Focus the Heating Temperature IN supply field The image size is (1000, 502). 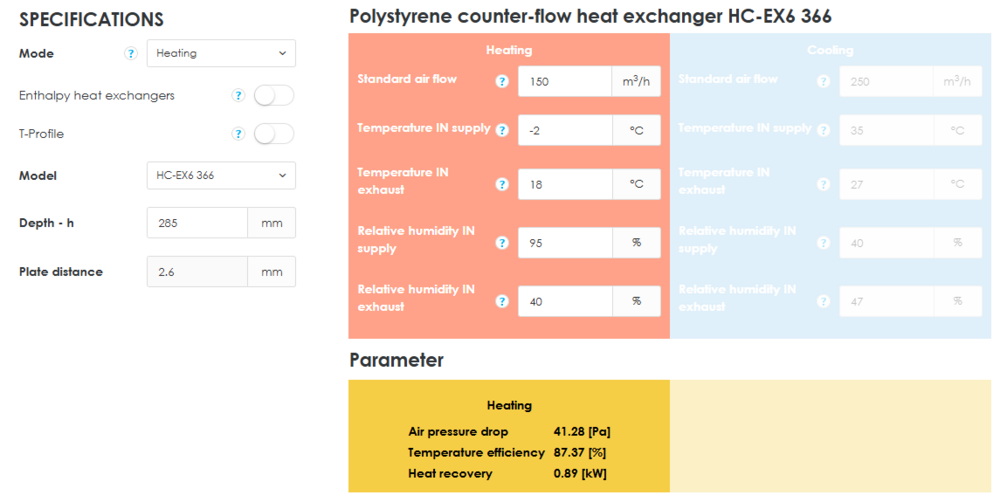(565, 131)
